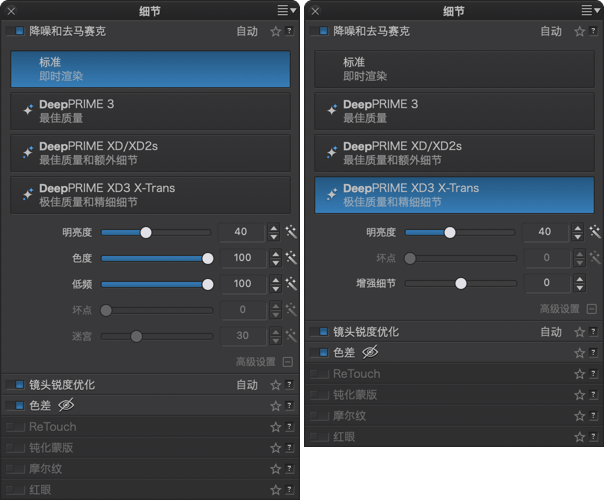Image resolution: width=604 pixels, height=500 pixels.
Task: Toggle 色差 eye visibility icon in right panel
Action: 370,352
